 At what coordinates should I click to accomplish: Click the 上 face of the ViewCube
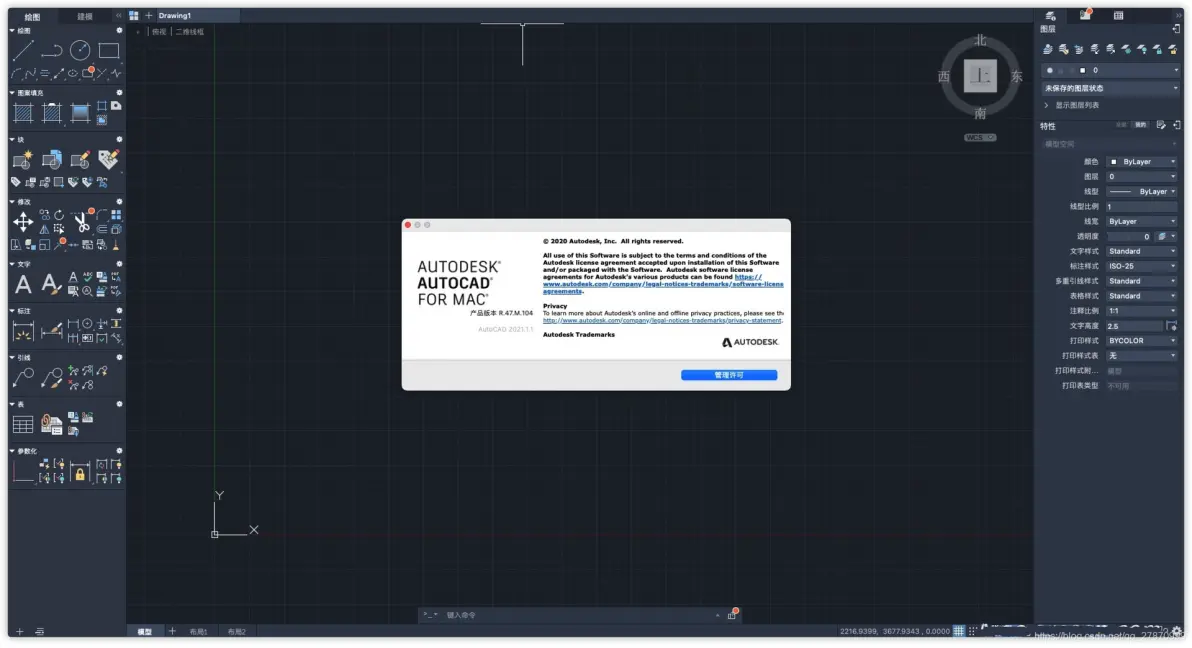click(980, 76)
